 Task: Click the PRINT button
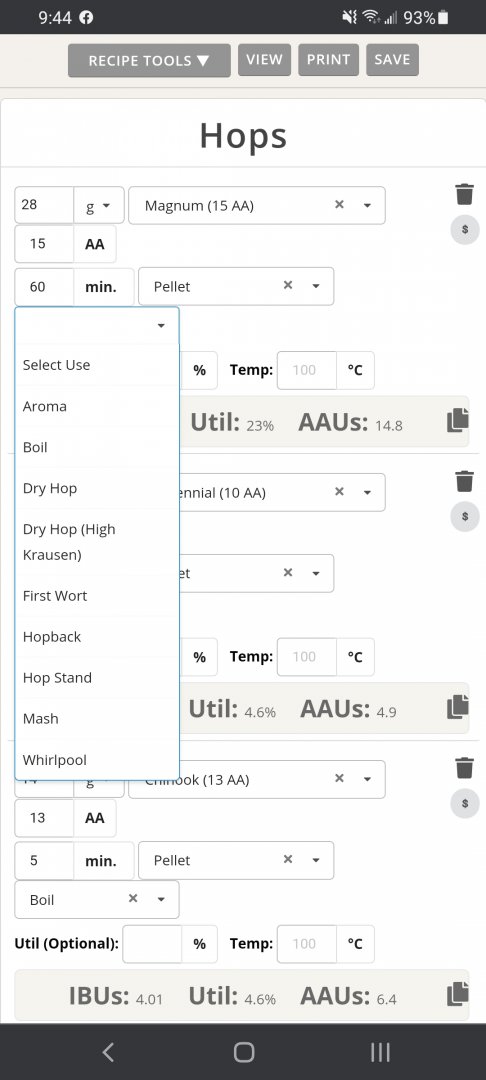click(x=328, y=60)
